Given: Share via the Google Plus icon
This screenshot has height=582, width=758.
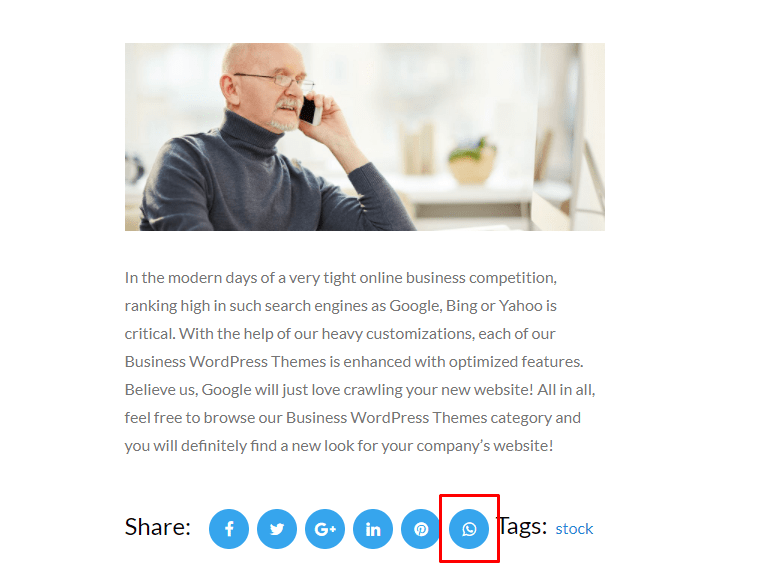Looking at the screenshot, I should coord(325,529).
